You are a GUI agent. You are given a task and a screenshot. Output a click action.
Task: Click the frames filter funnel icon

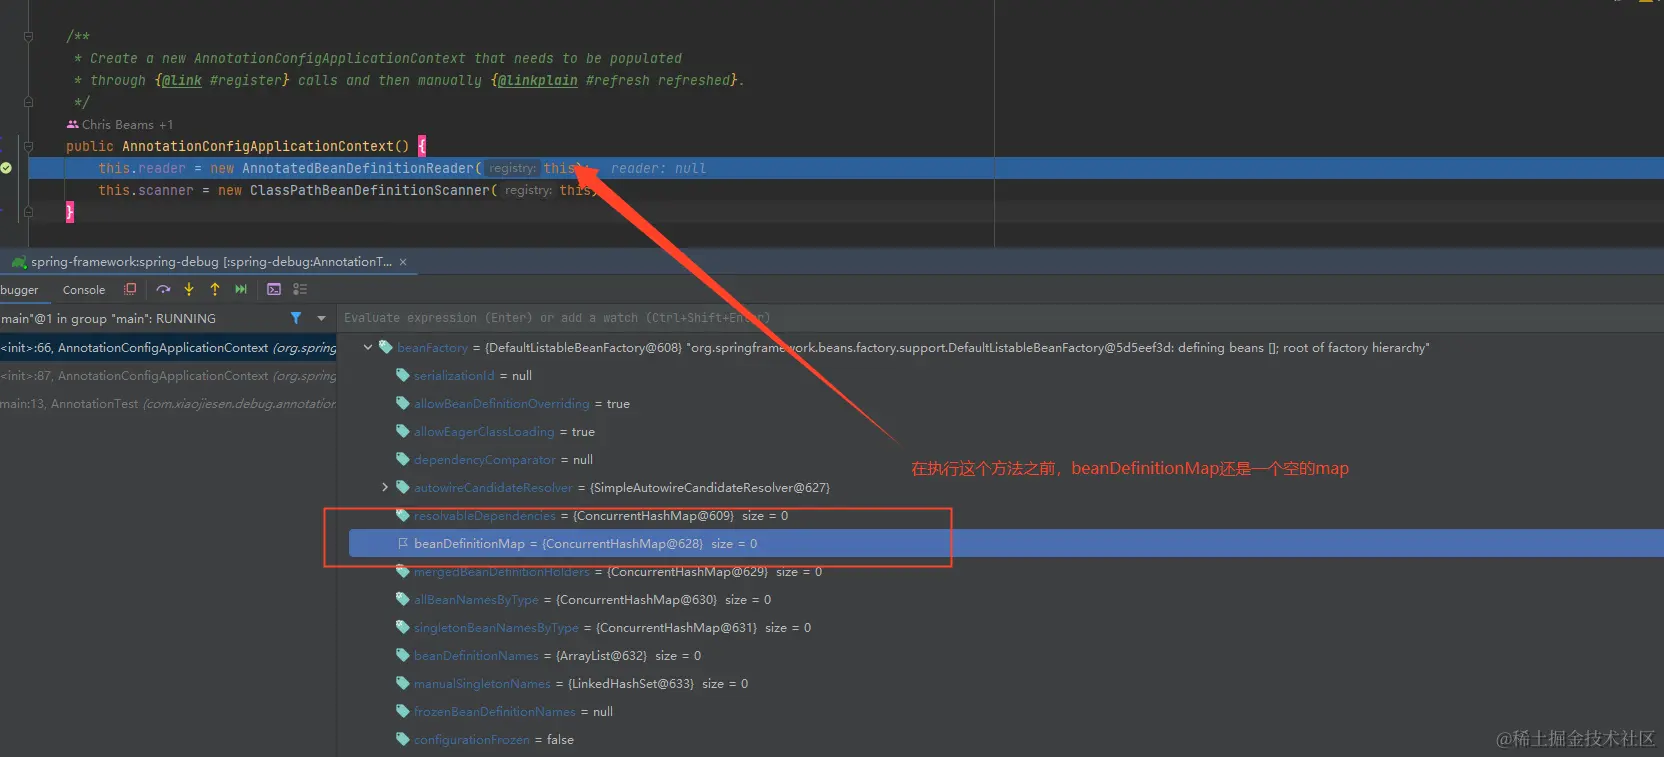coord(296,318)
